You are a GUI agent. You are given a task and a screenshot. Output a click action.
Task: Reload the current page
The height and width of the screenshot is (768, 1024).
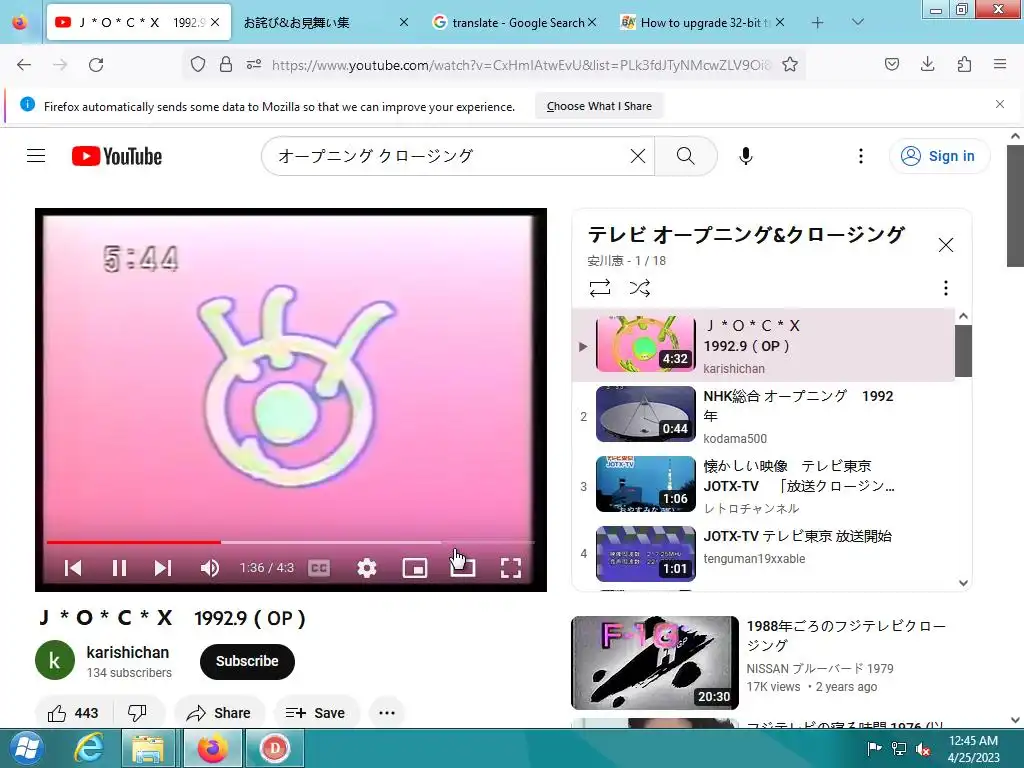tap(96, 65)
